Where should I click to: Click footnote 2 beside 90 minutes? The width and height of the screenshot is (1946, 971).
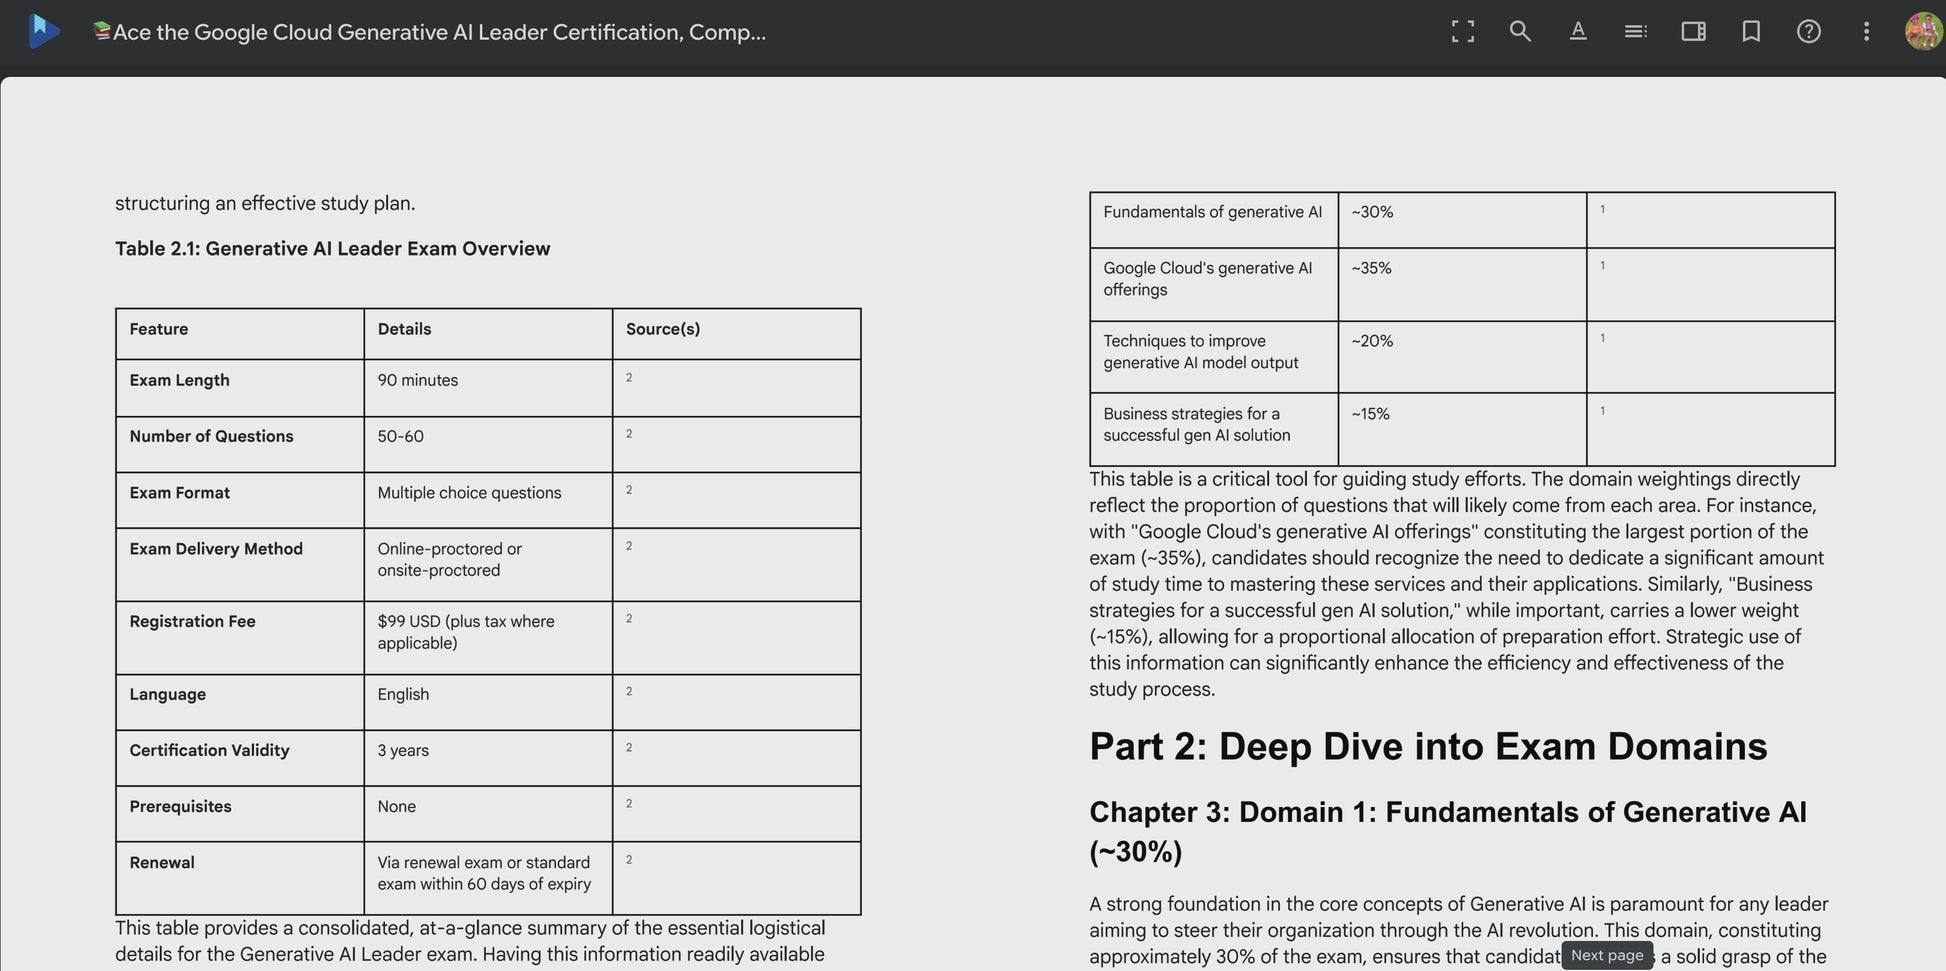pyautogui.click(x=629, y=378)
